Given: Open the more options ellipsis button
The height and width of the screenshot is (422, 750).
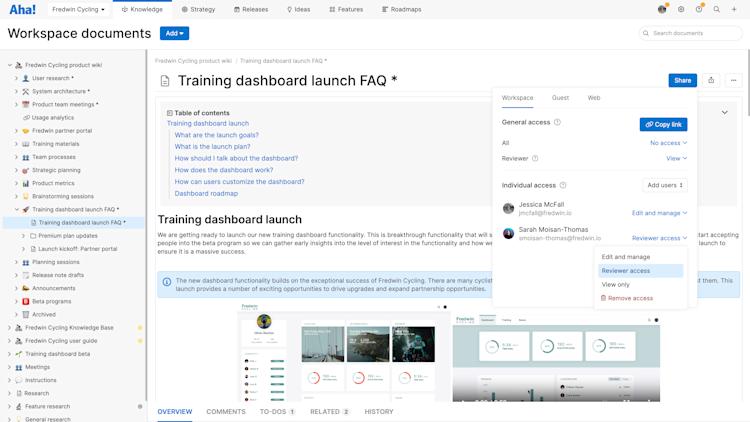Looking at the screenshot, I should click(x=733, y=80).
